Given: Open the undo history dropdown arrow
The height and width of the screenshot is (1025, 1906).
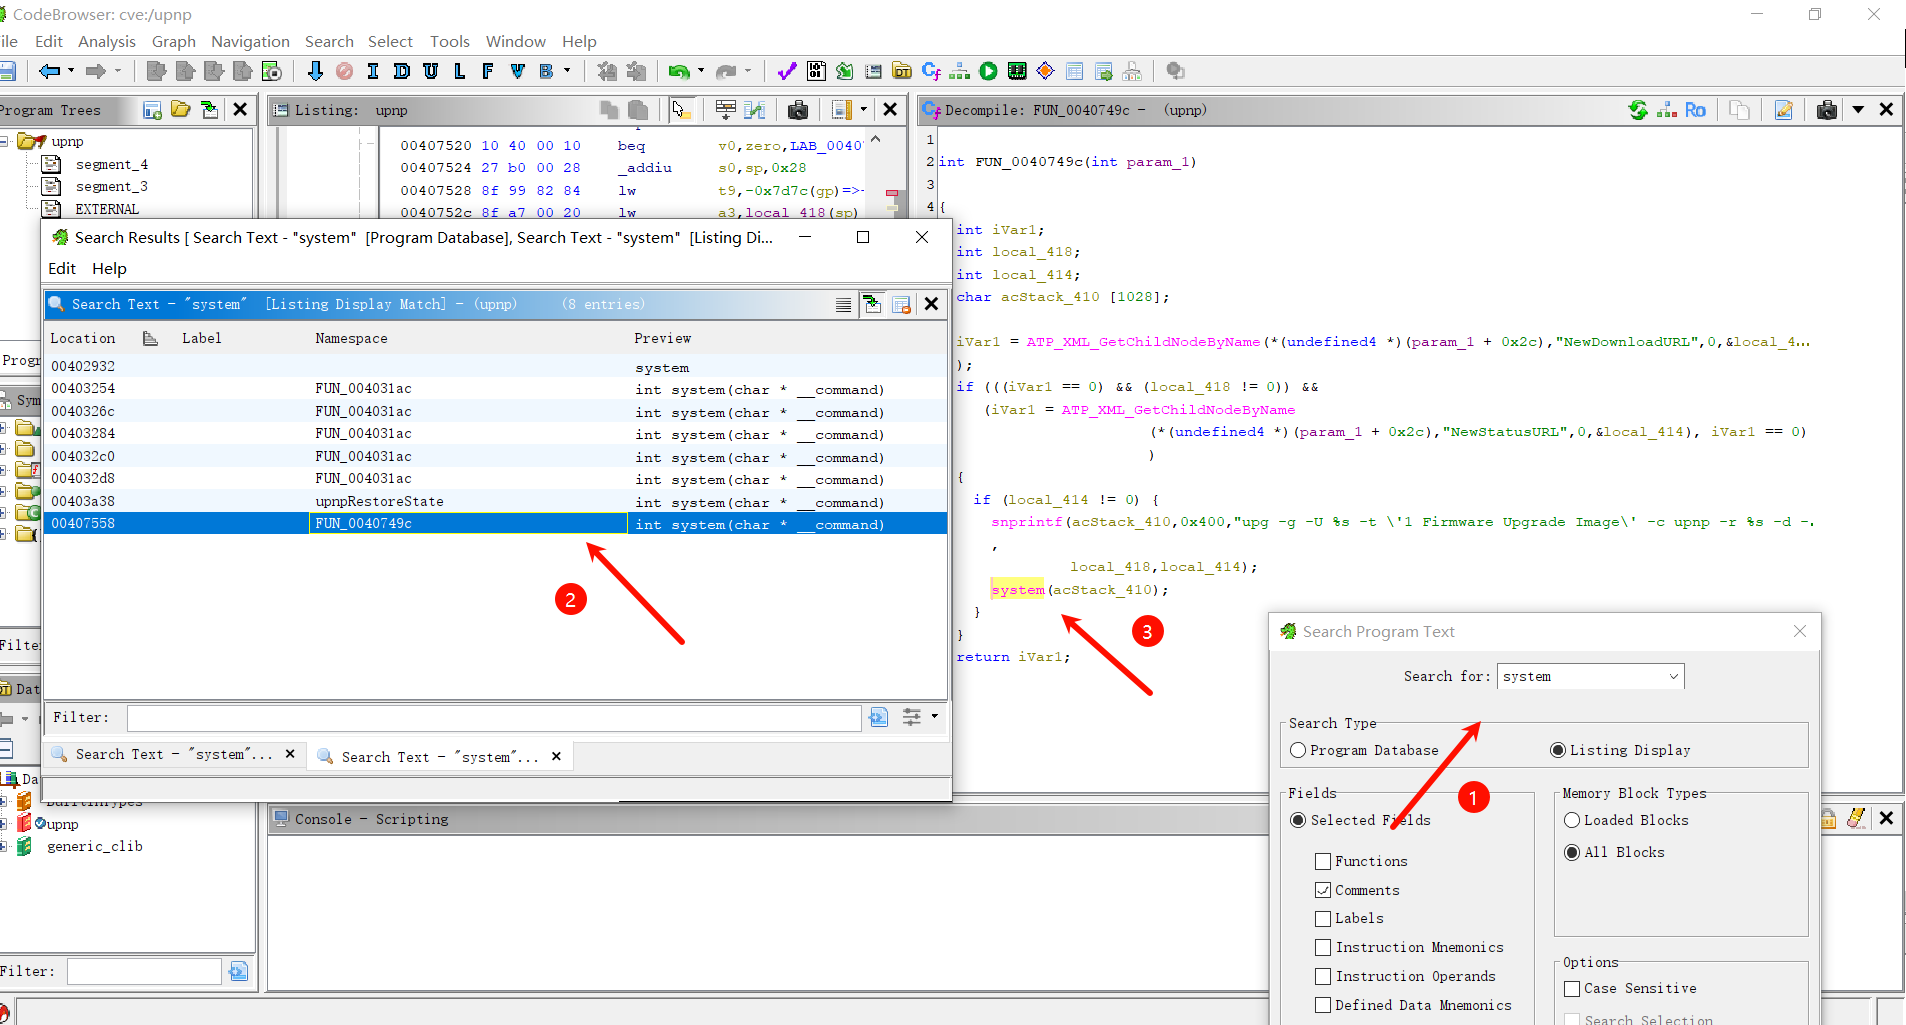Looking at the screenshot, I should [x=701, y=71].
